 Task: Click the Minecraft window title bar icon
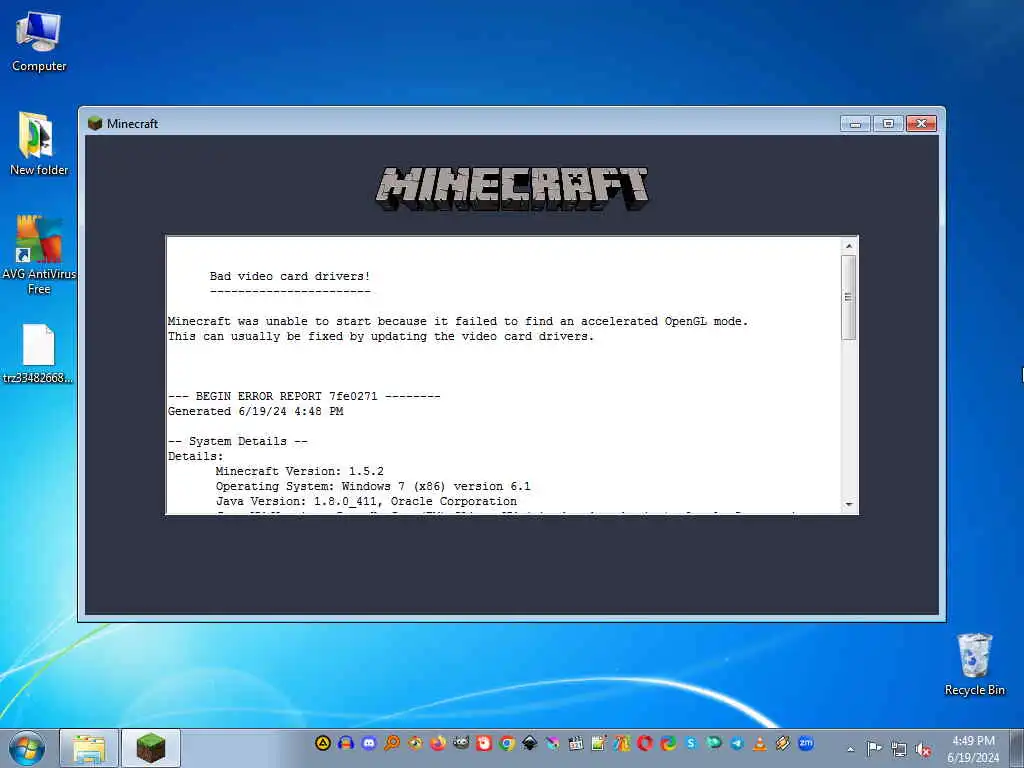95,123
